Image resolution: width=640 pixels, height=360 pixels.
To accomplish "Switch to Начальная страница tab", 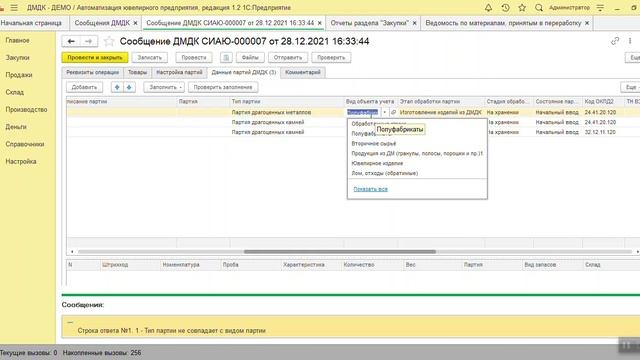I will click(x=31, y=23).
